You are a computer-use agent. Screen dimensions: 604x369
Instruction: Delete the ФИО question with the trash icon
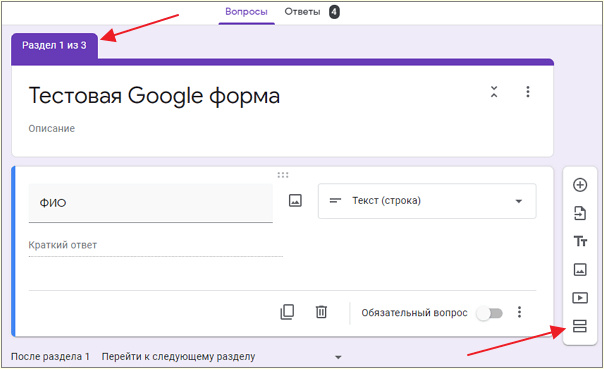[x=321, y=312]
